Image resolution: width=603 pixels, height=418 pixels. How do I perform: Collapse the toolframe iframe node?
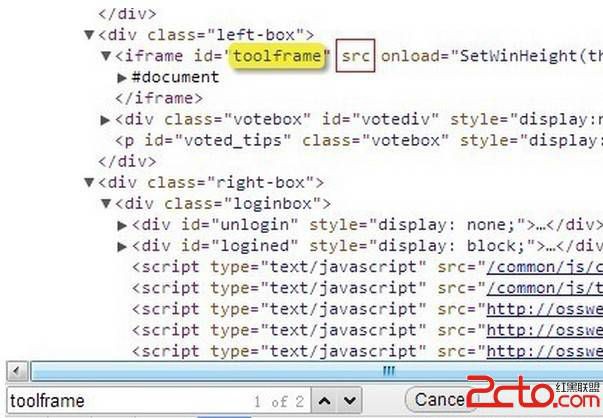[x=106, y=56]
